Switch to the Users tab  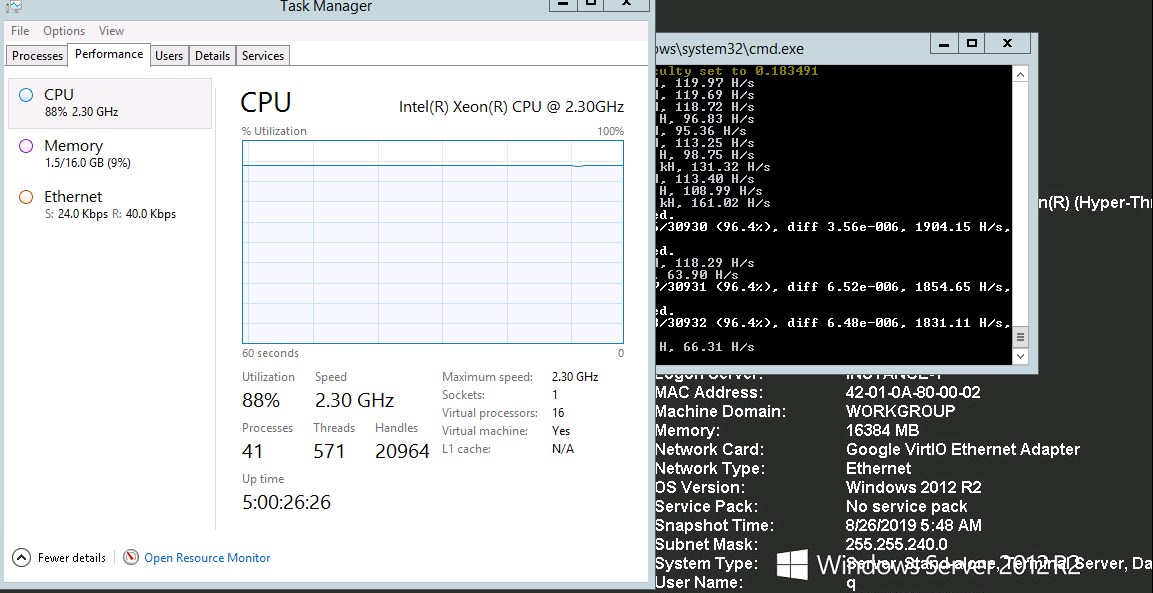pyautogui.click(x=169, y=56)
